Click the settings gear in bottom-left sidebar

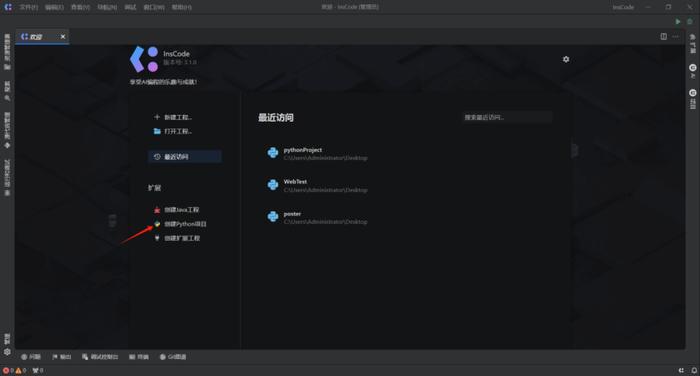[x=7, y=352]
